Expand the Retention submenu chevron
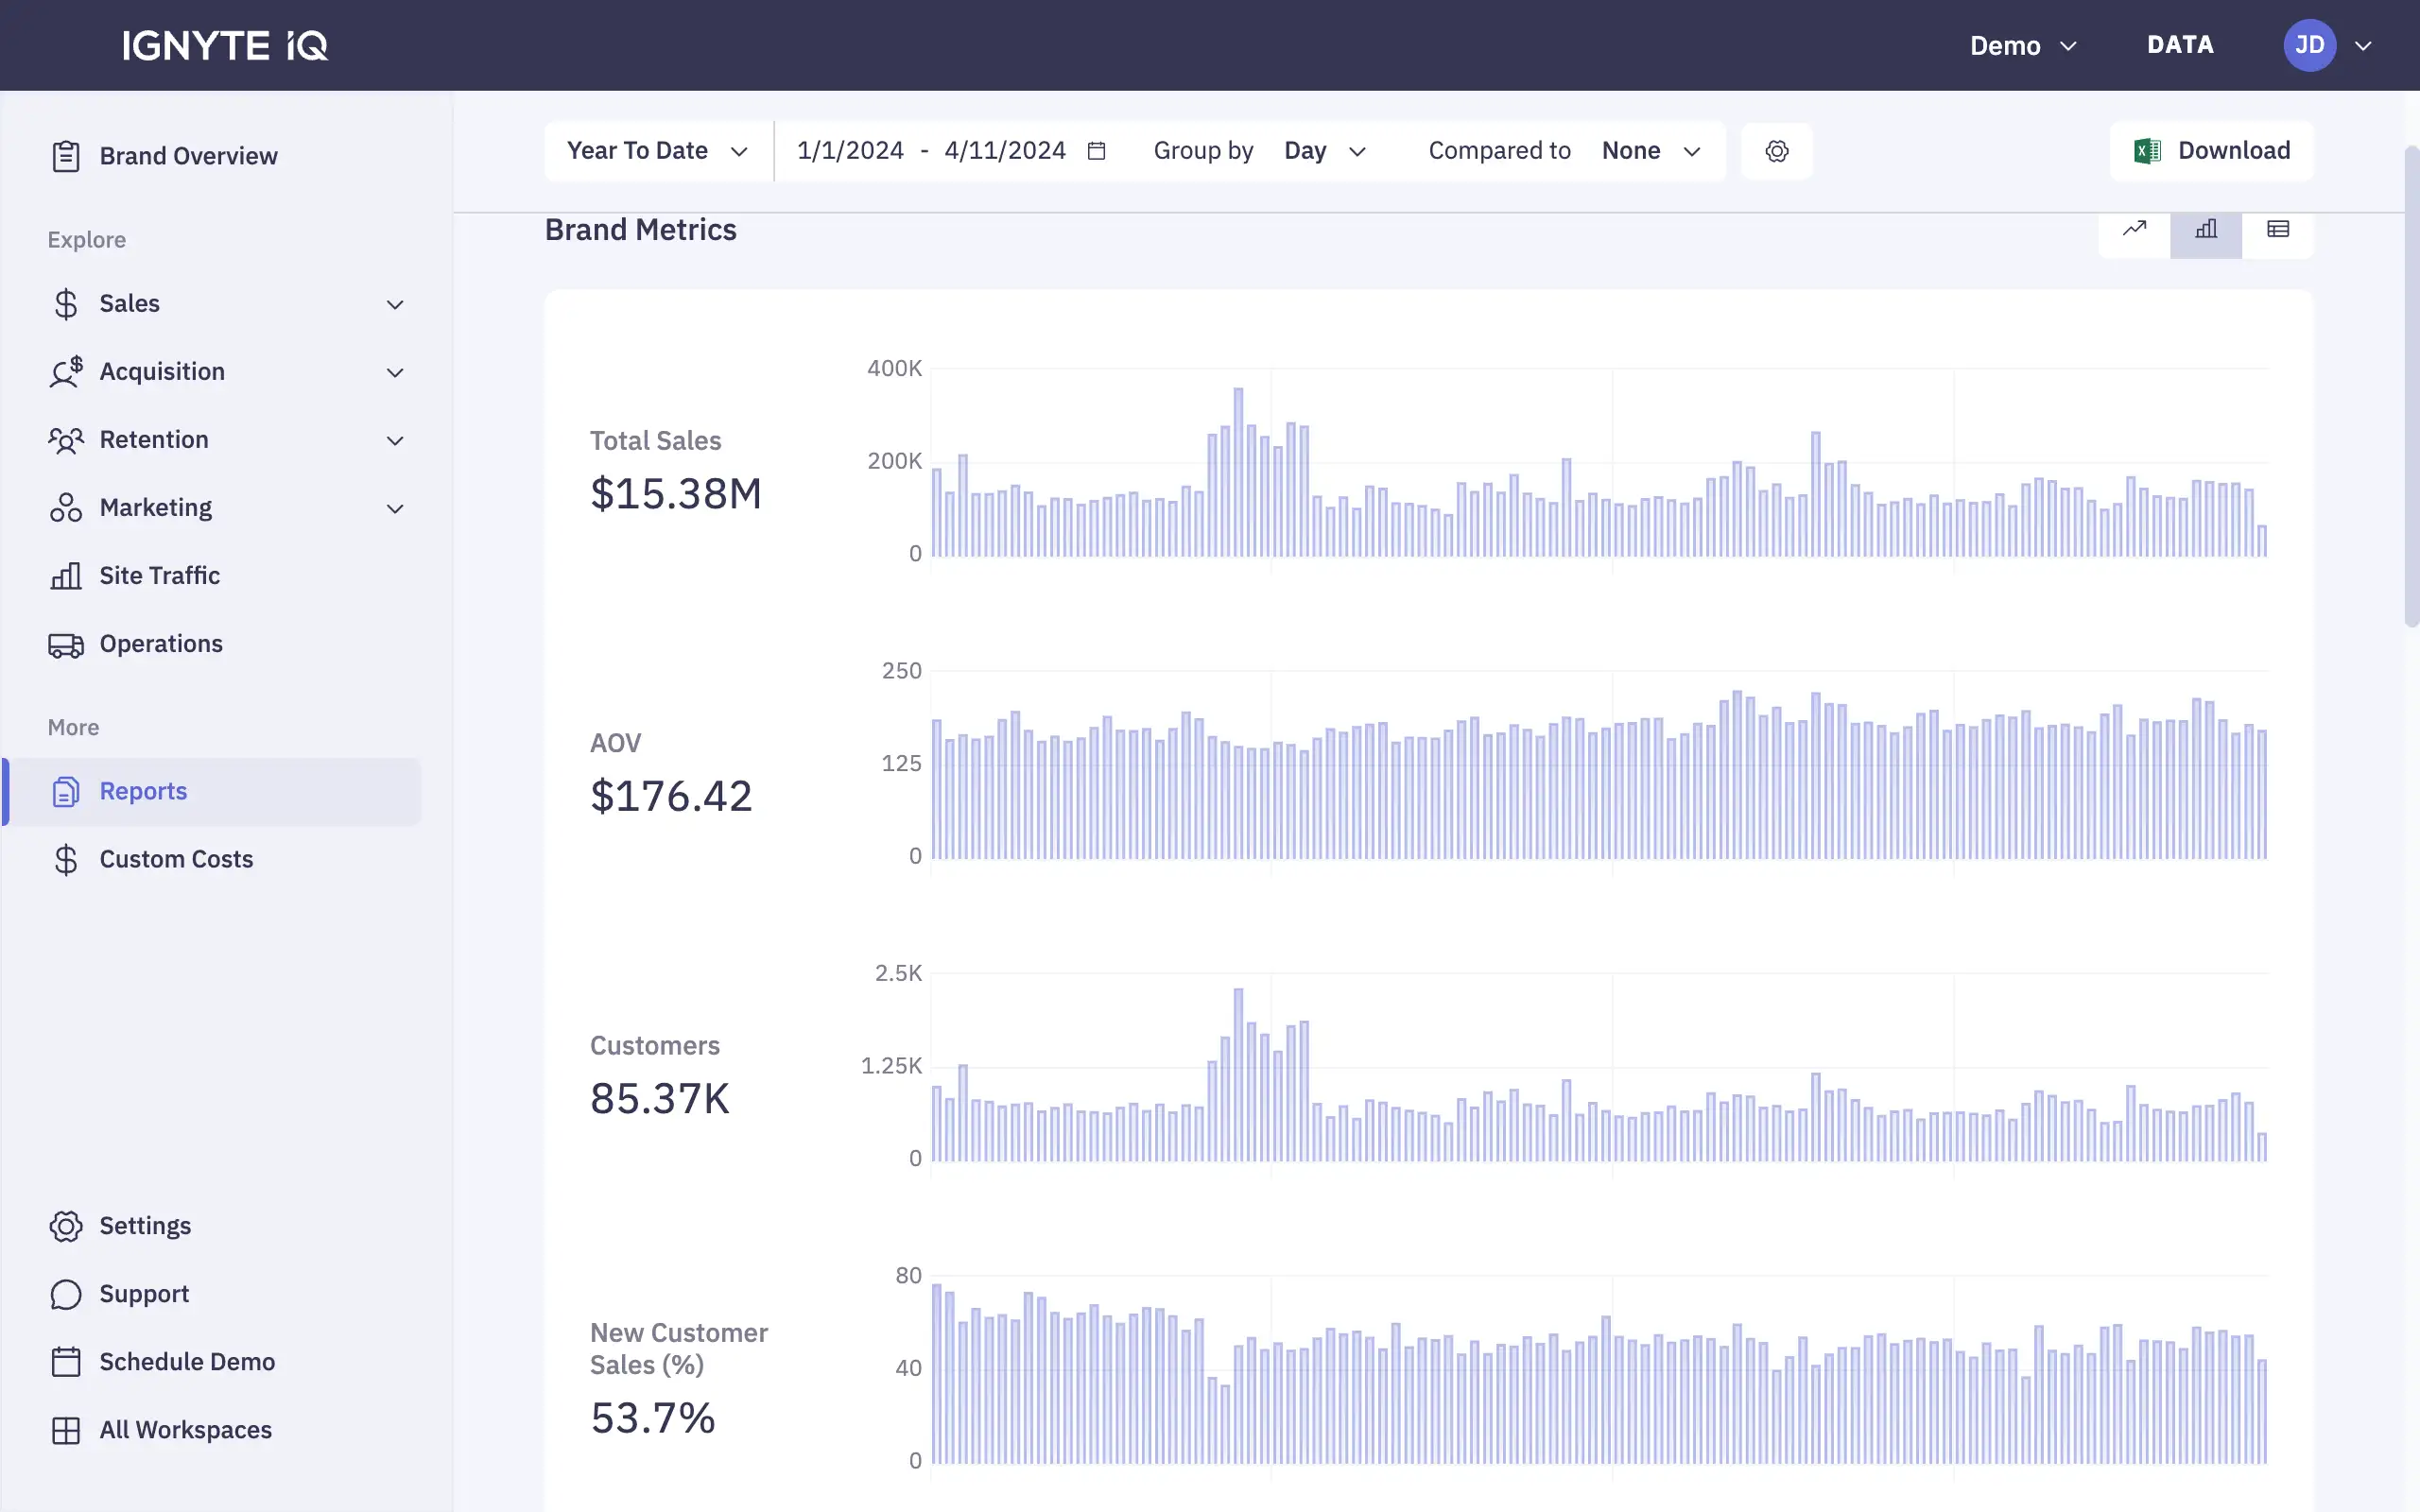2420x1512 pixels. point(395,440)
